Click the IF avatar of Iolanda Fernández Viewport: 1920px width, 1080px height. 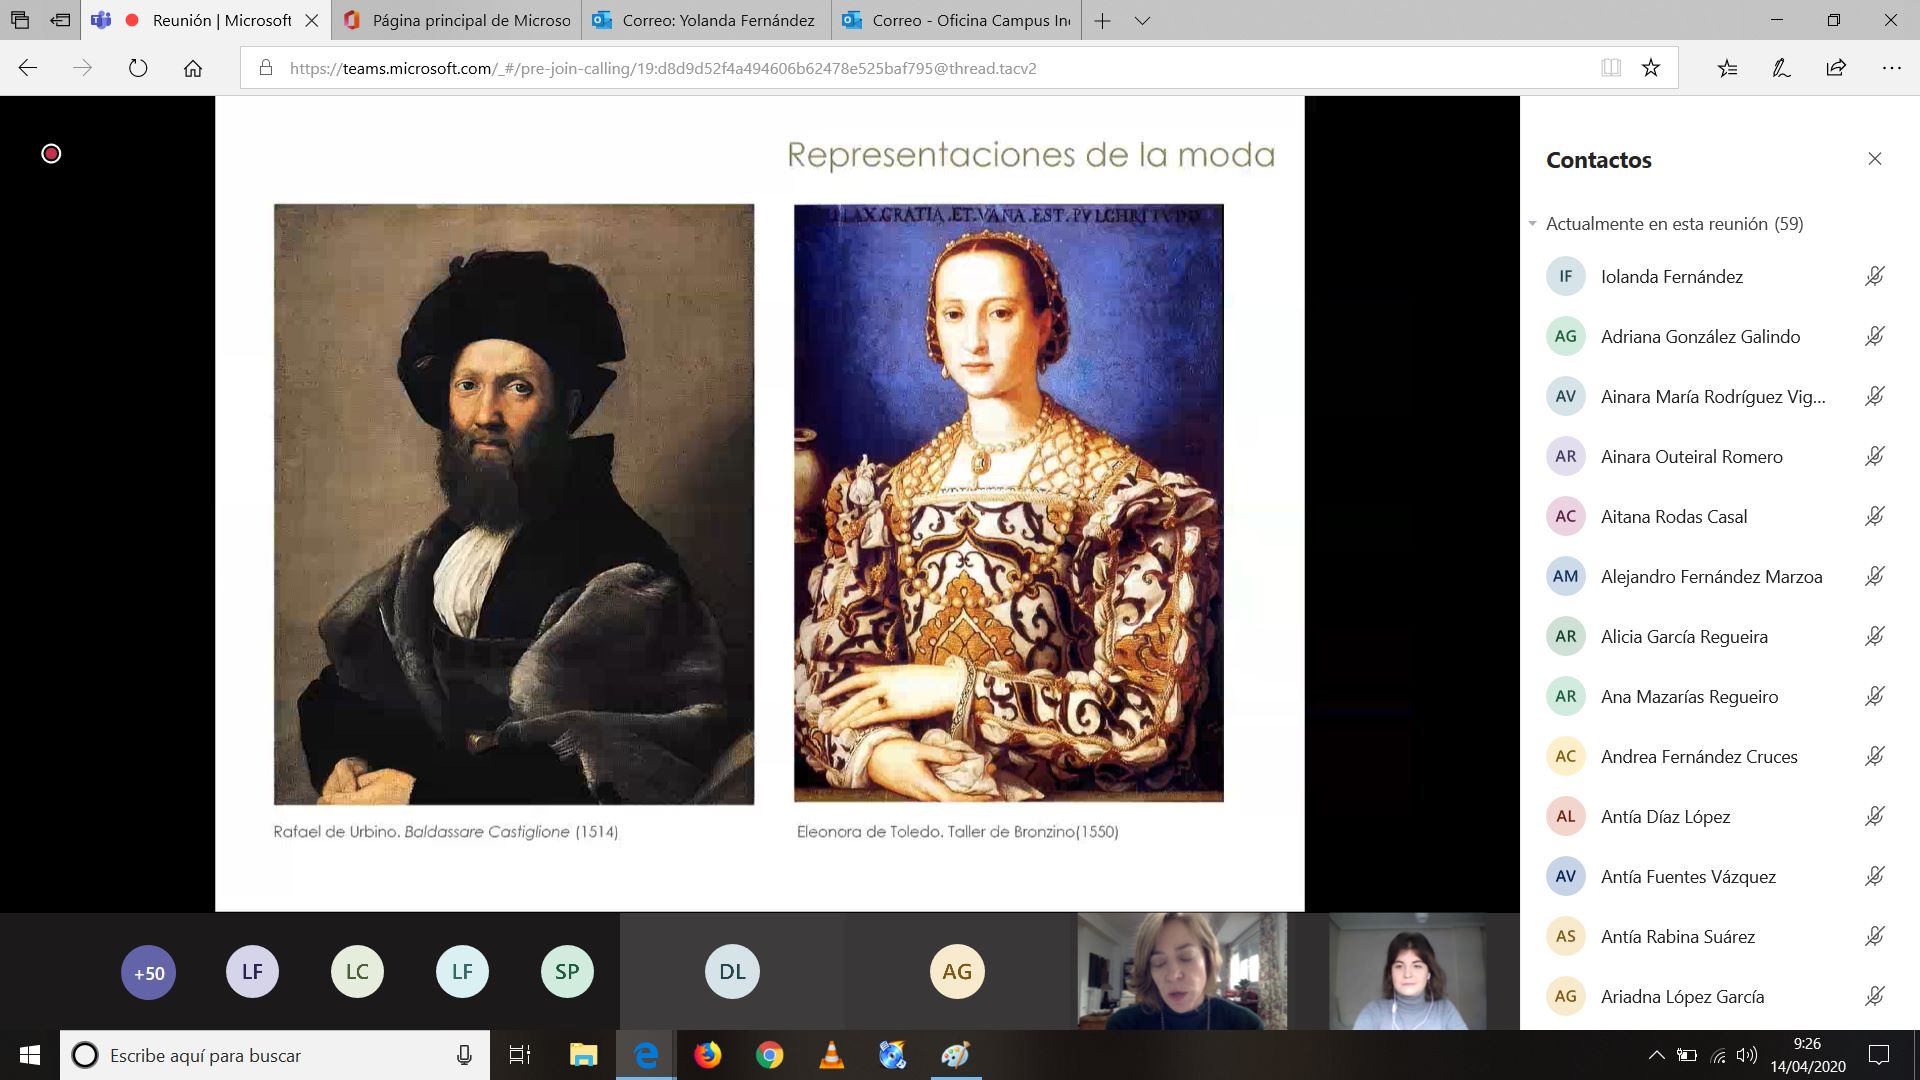(x=1565, y=276)
